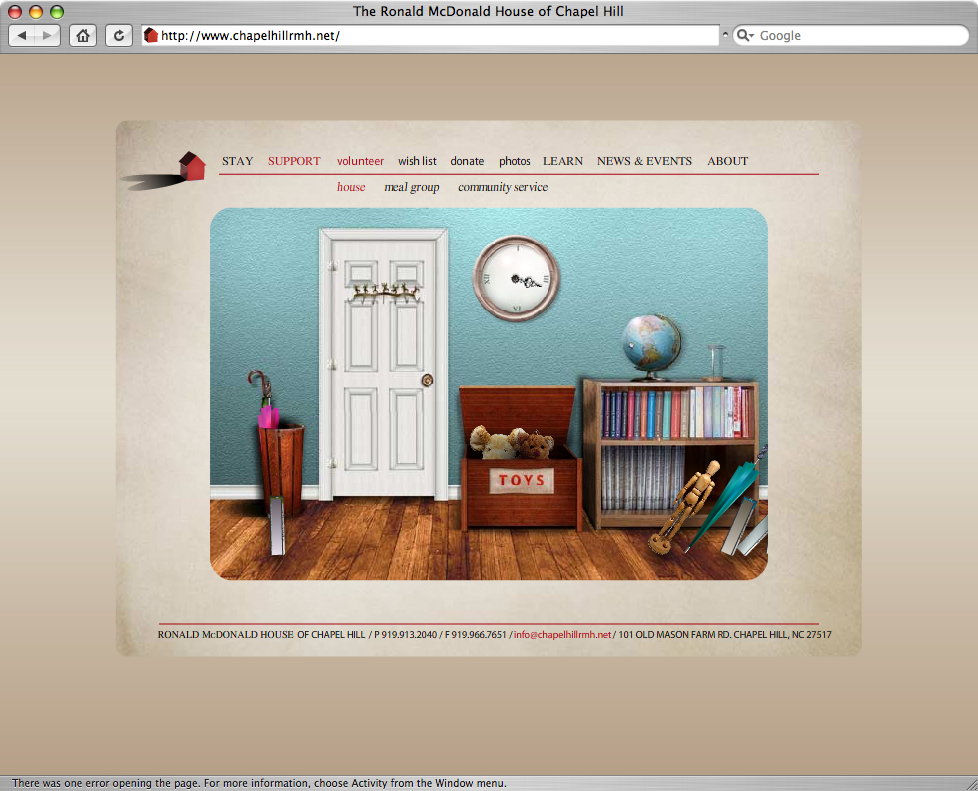The height and width of the screenshot is (791, 978).
Task: Click into the URL address field
Action: pos(430,36)
